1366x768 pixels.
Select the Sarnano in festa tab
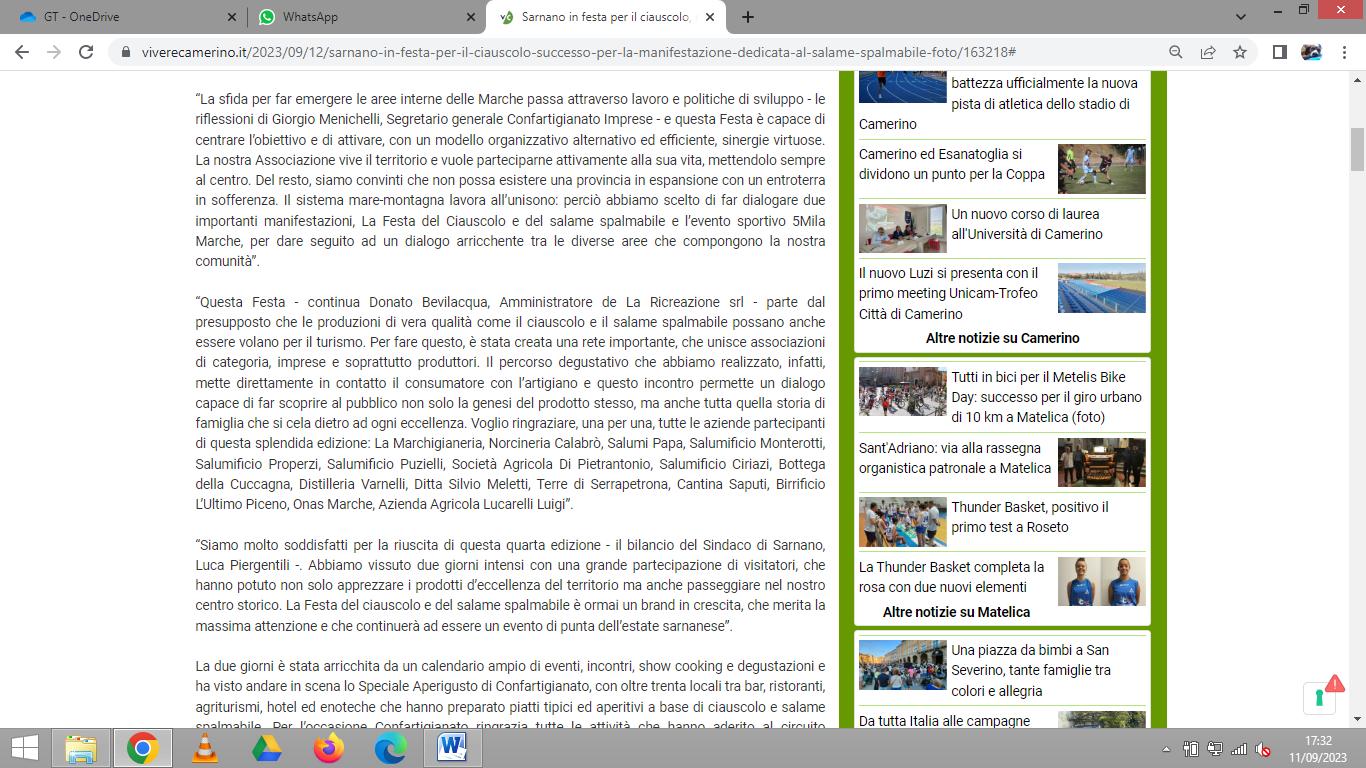(x=606, y=17)
